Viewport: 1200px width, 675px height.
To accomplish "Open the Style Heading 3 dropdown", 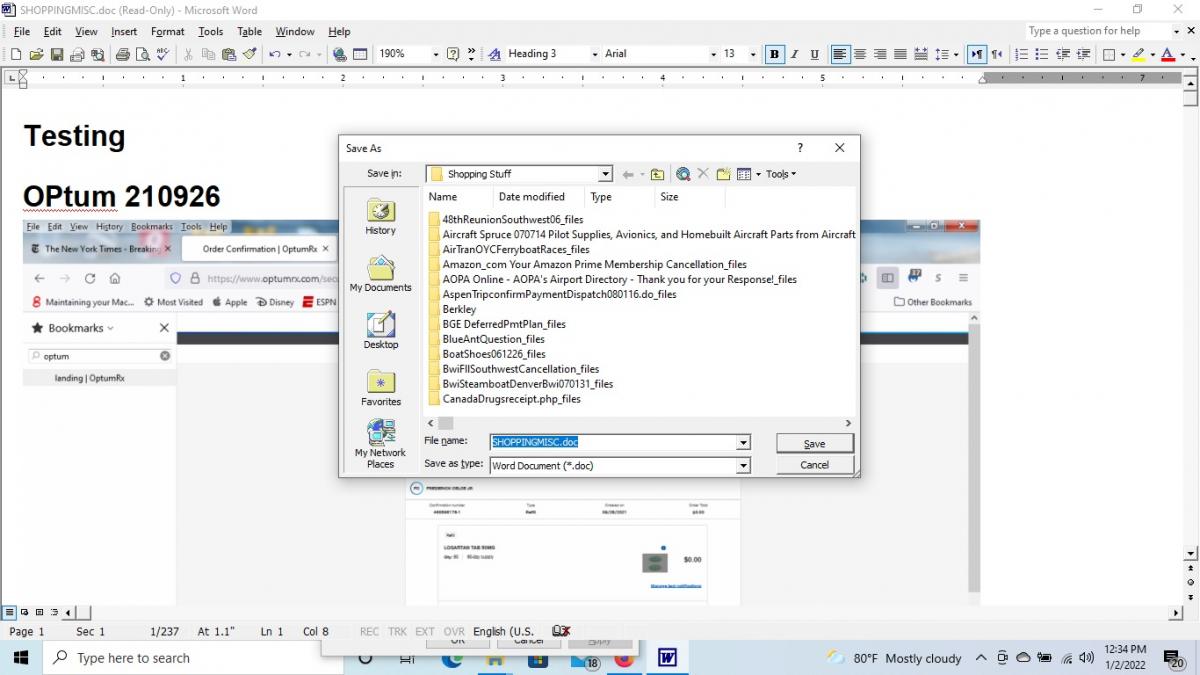I will click(595, 54).
